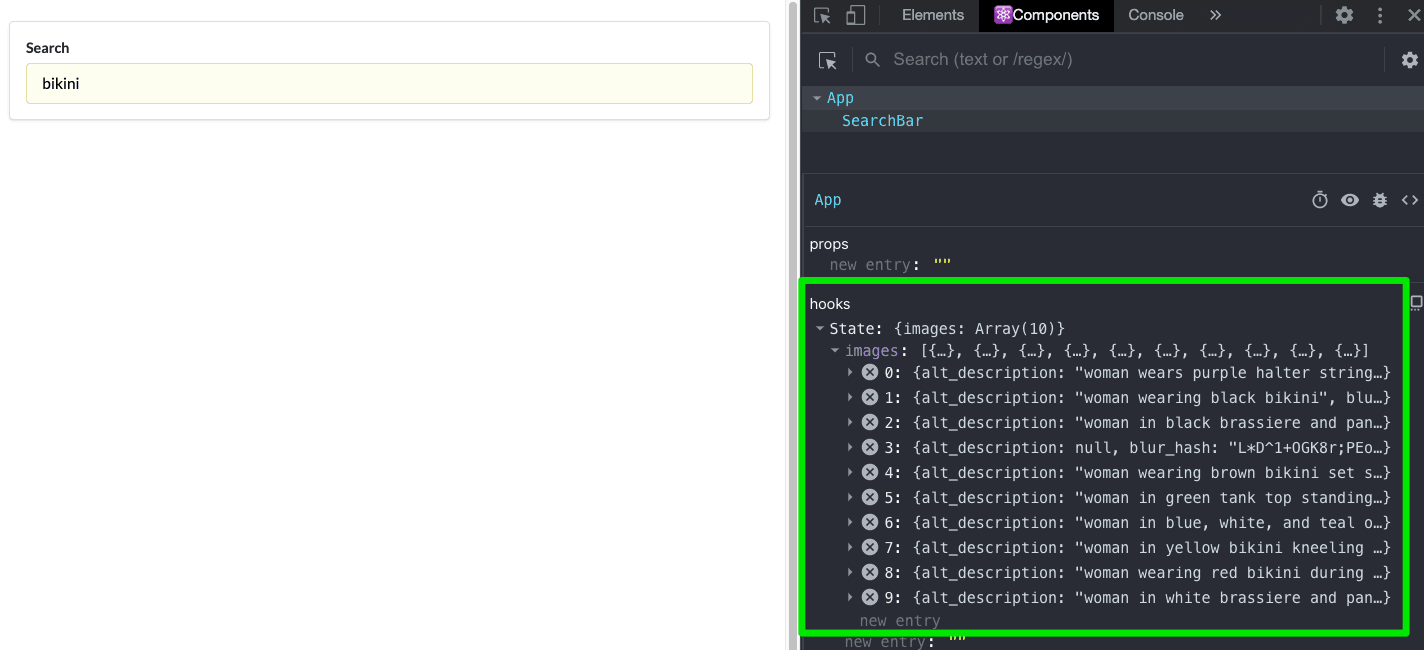1424x650 pixels.
Task: Inspect matching DOM element eye icon
Action: tap(1350, 200)
